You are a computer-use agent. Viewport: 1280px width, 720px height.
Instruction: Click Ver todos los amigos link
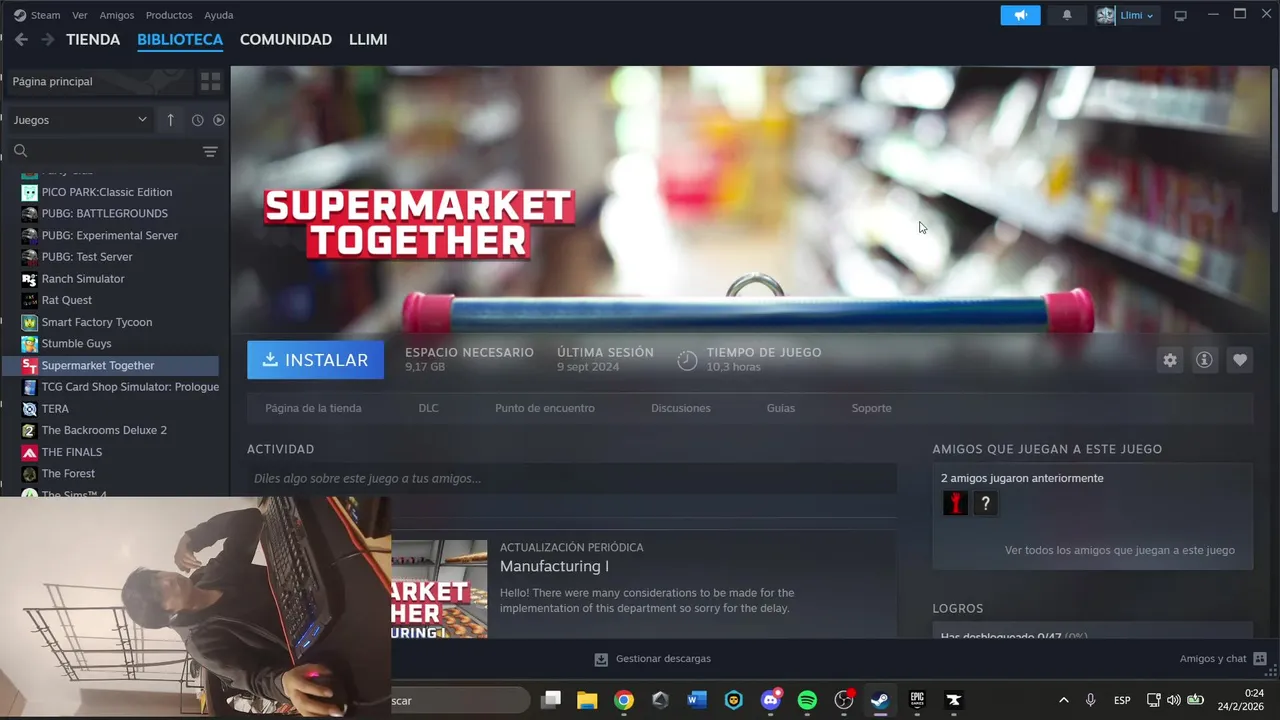(1120, 550)
